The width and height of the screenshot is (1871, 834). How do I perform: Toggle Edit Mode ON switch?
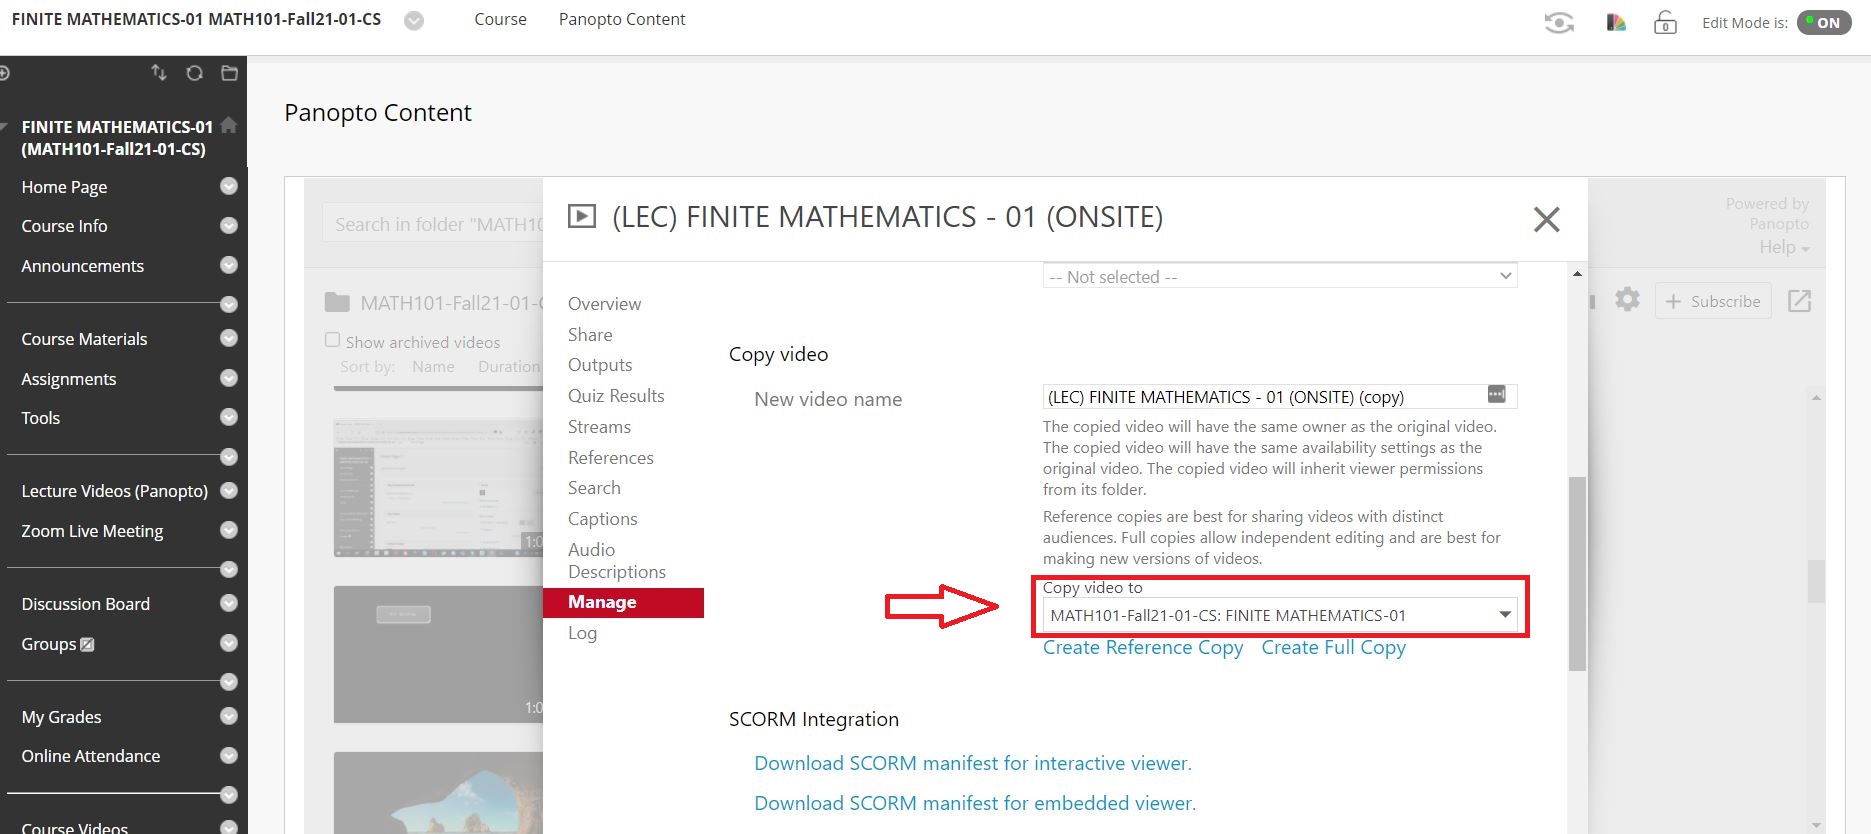coord(1823,22)
